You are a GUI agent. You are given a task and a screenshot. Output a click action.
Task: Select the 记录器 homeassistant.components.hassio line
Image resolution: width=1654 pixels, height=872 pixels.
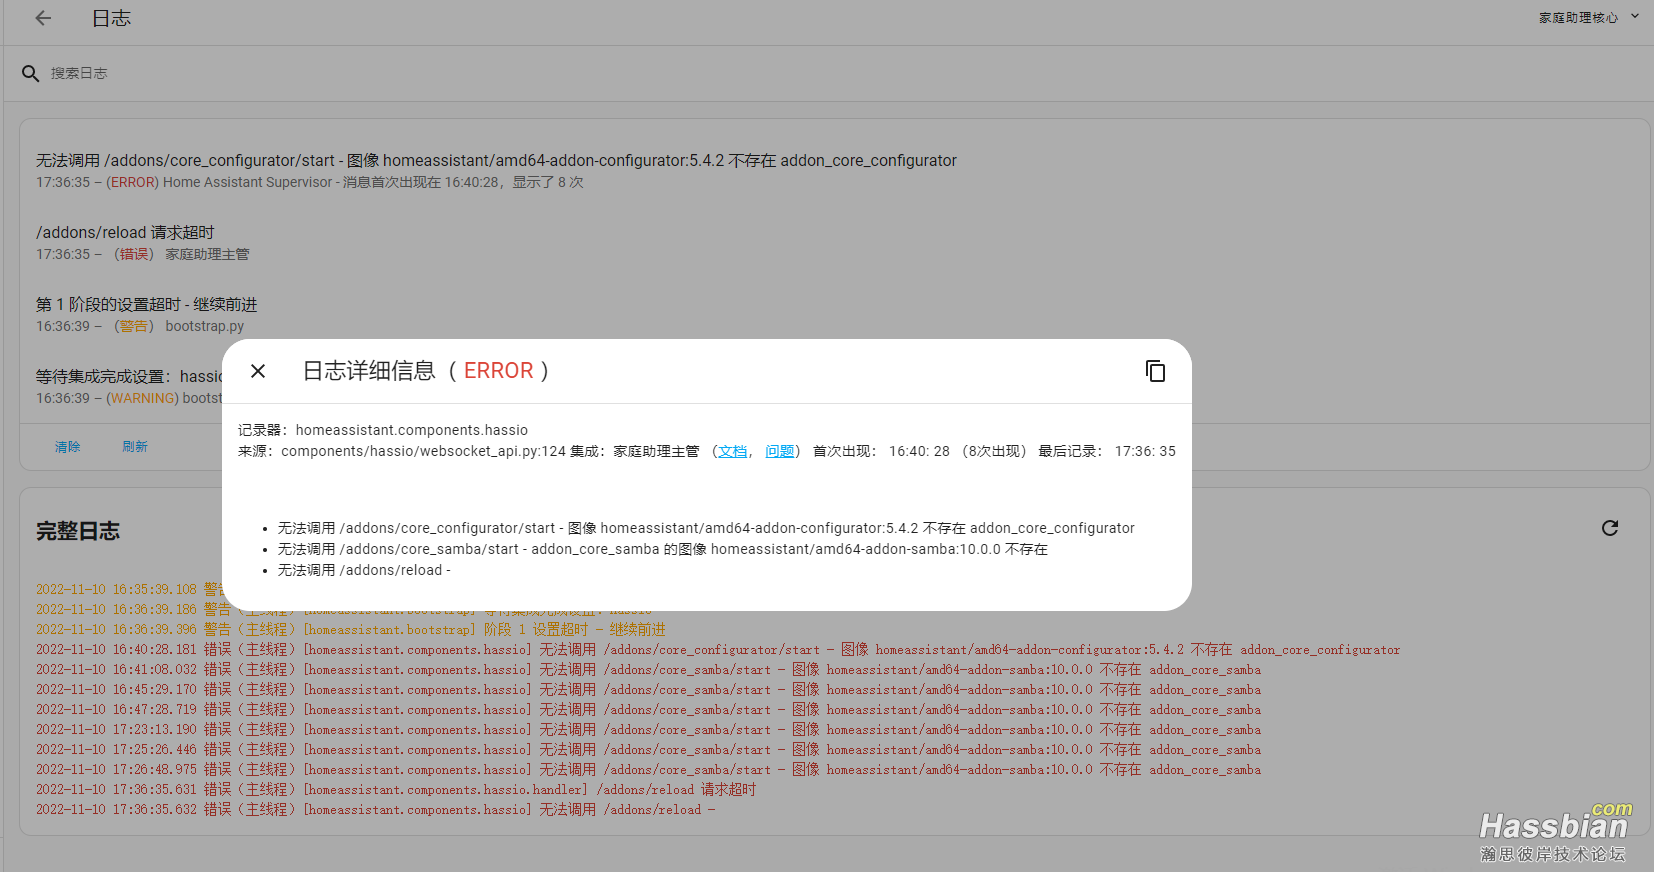pyautogui.click(x=383, y=430)
